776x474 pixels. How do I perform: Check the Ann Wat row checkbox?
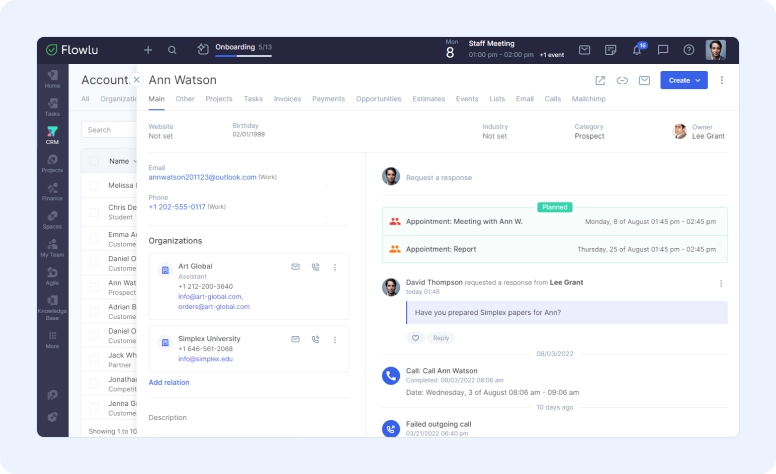coord(94,287)
